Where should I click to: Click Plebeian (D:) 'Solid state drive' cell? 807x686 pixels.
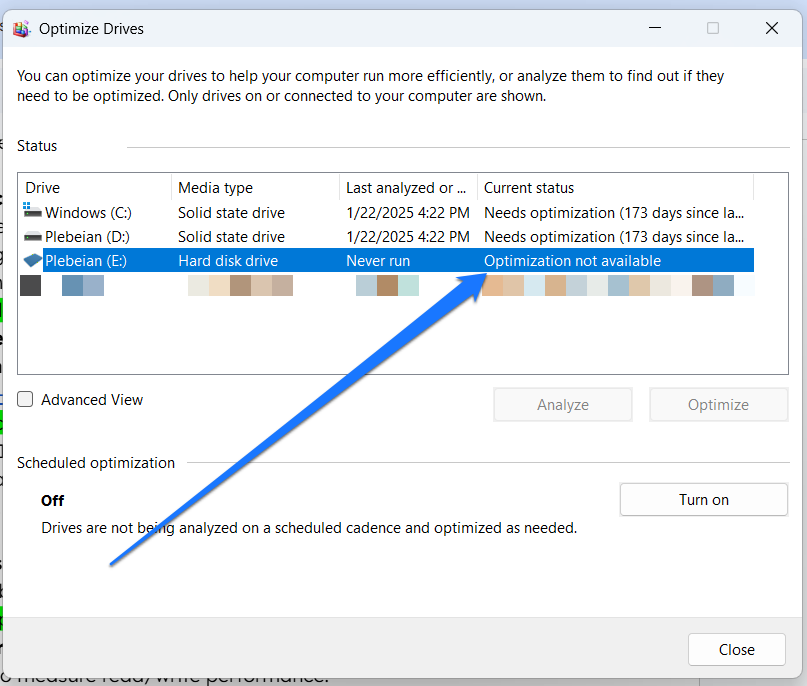tap(231, 237)
